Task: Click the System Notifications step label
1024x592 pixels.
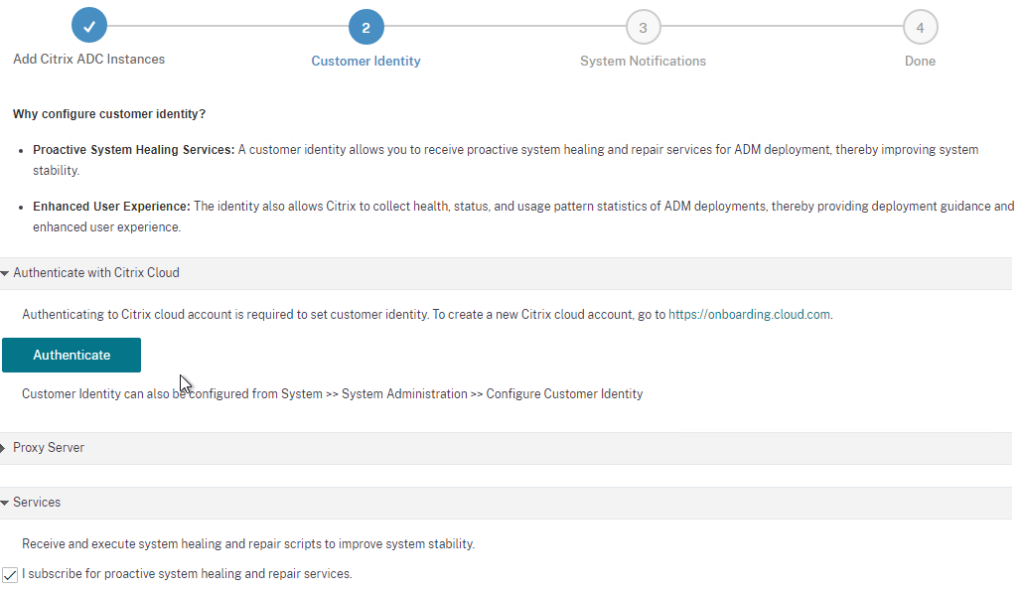Action: click(x=643, y=61)
